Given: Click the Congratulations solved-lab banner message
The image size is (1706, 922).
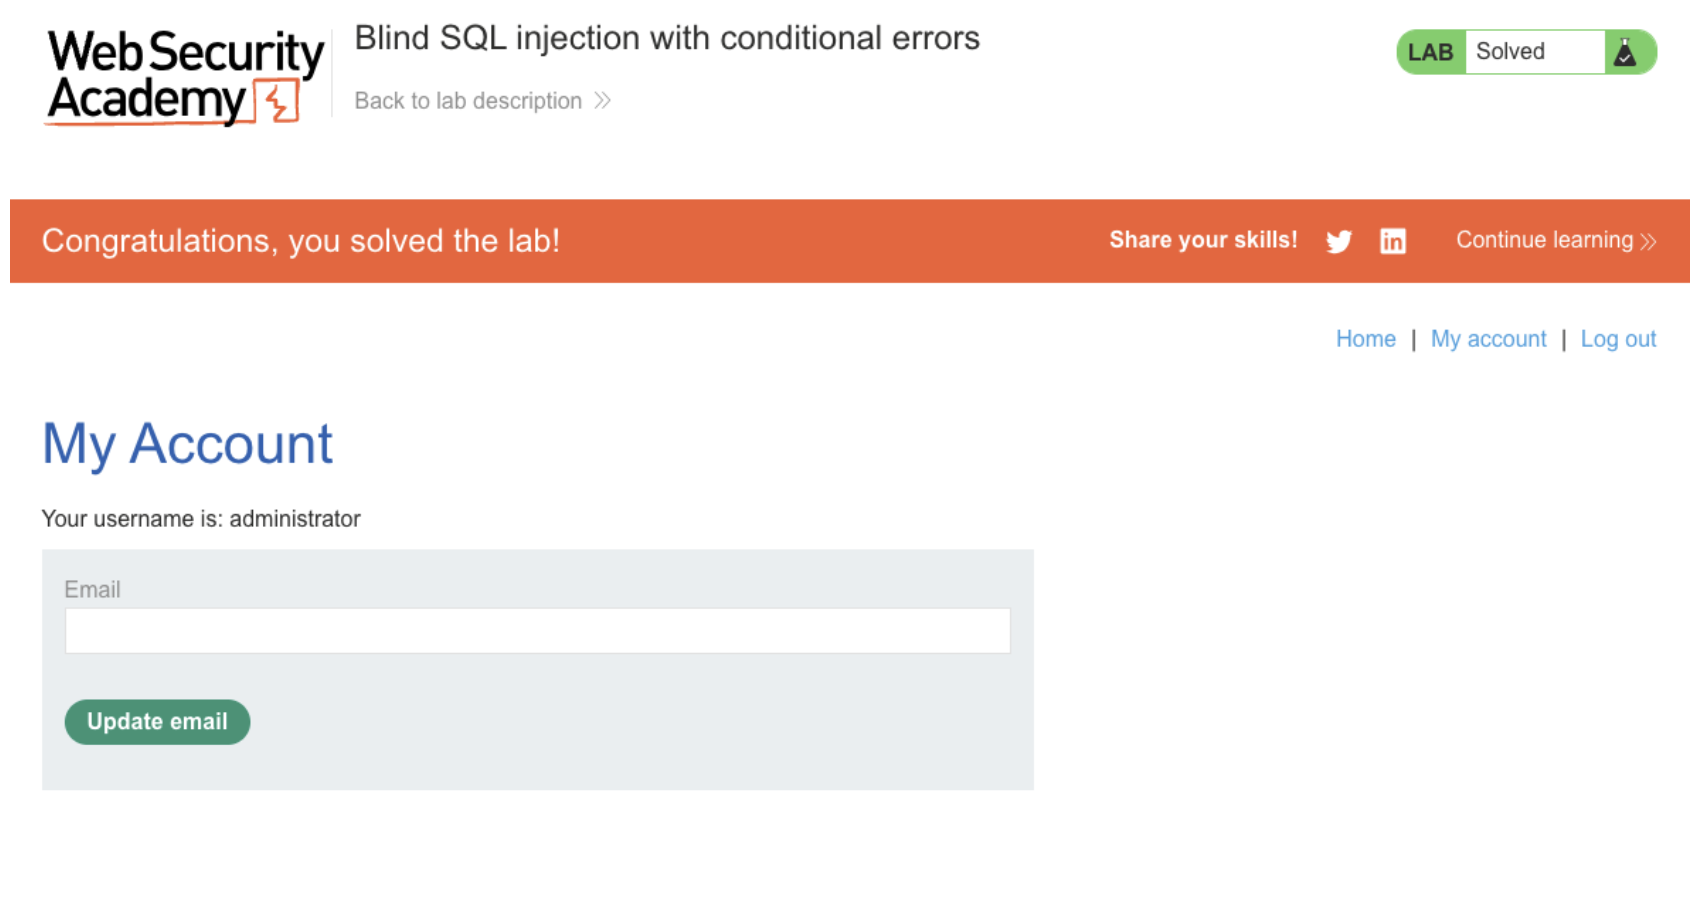Looking at the screenshot, I should (x=300, y=241).
